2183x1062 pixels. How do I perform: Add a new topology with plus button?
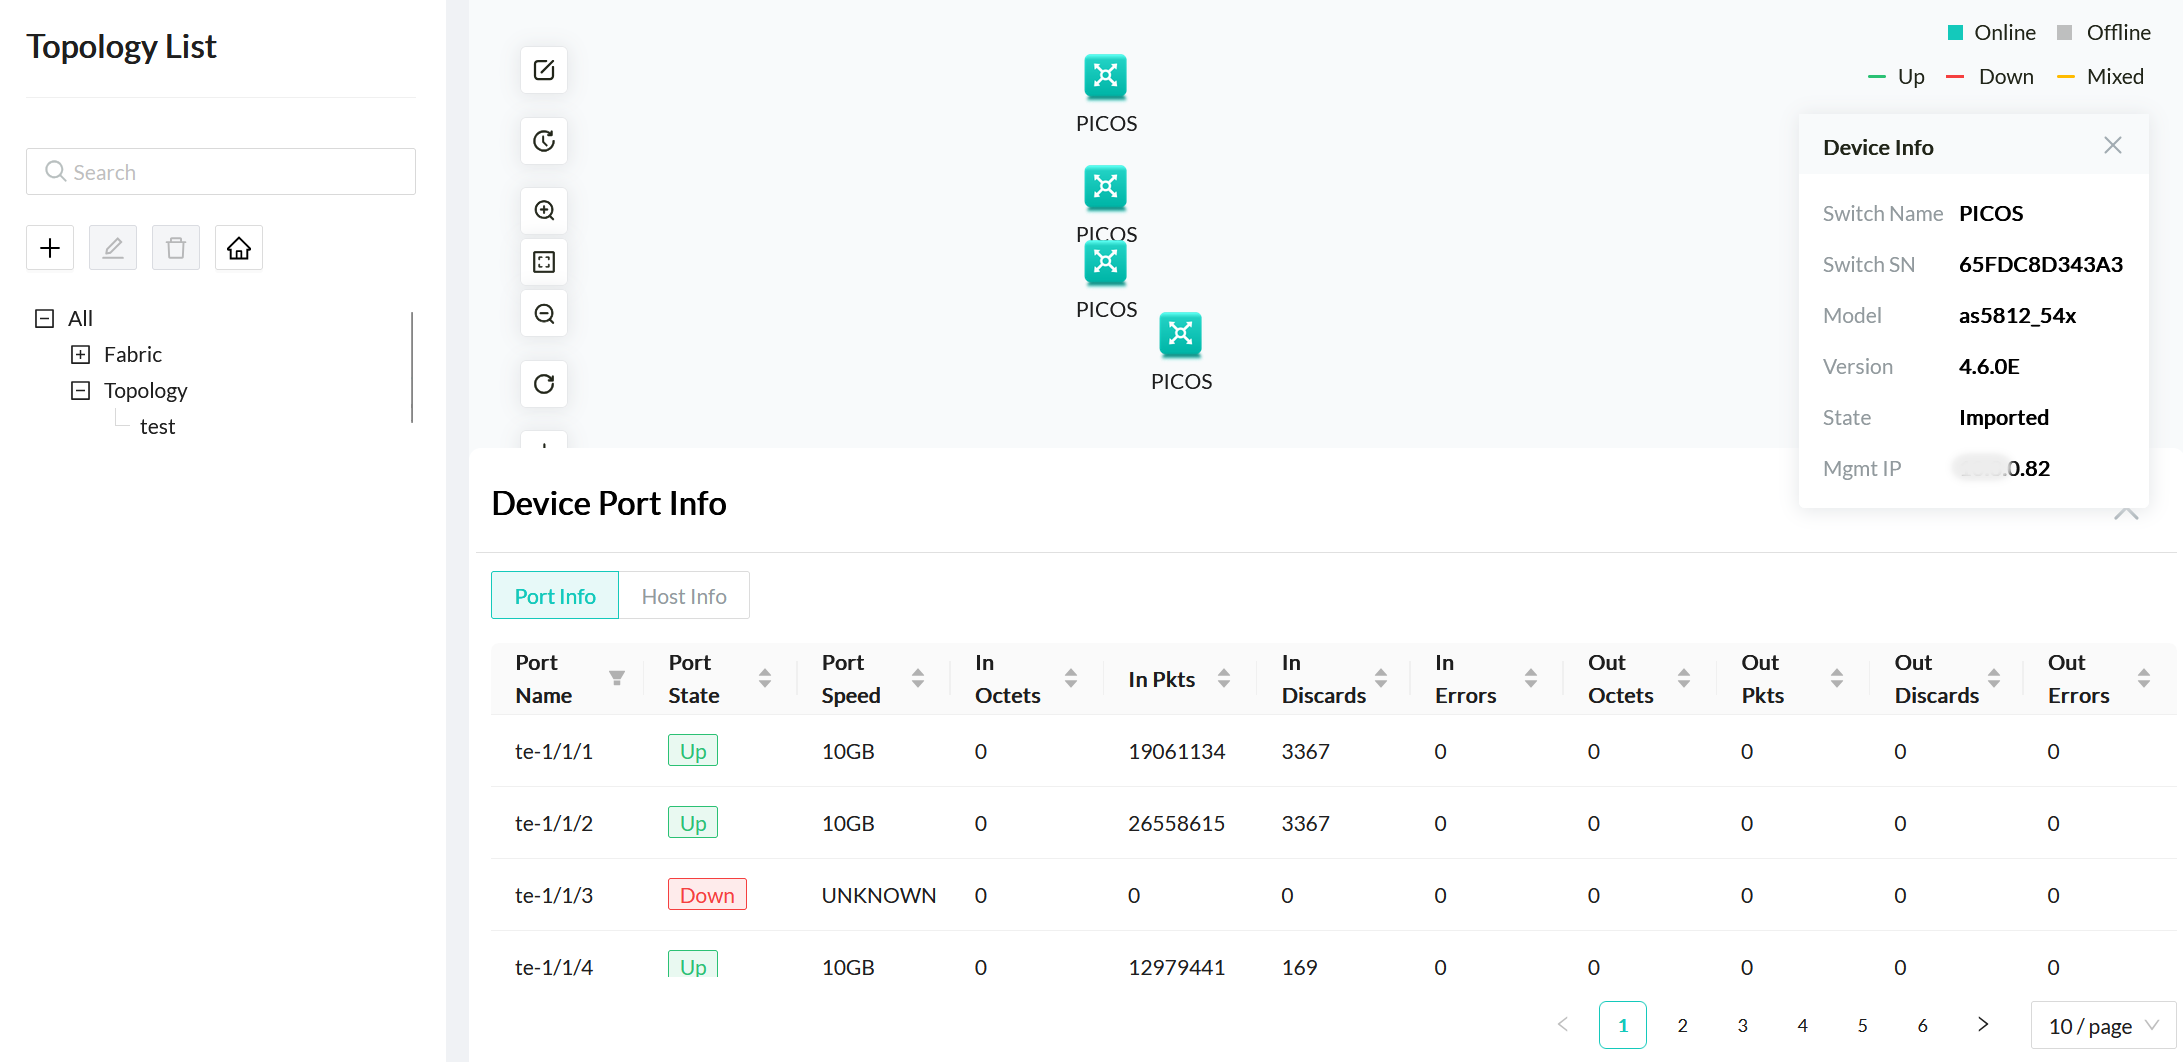coord(50,248)
